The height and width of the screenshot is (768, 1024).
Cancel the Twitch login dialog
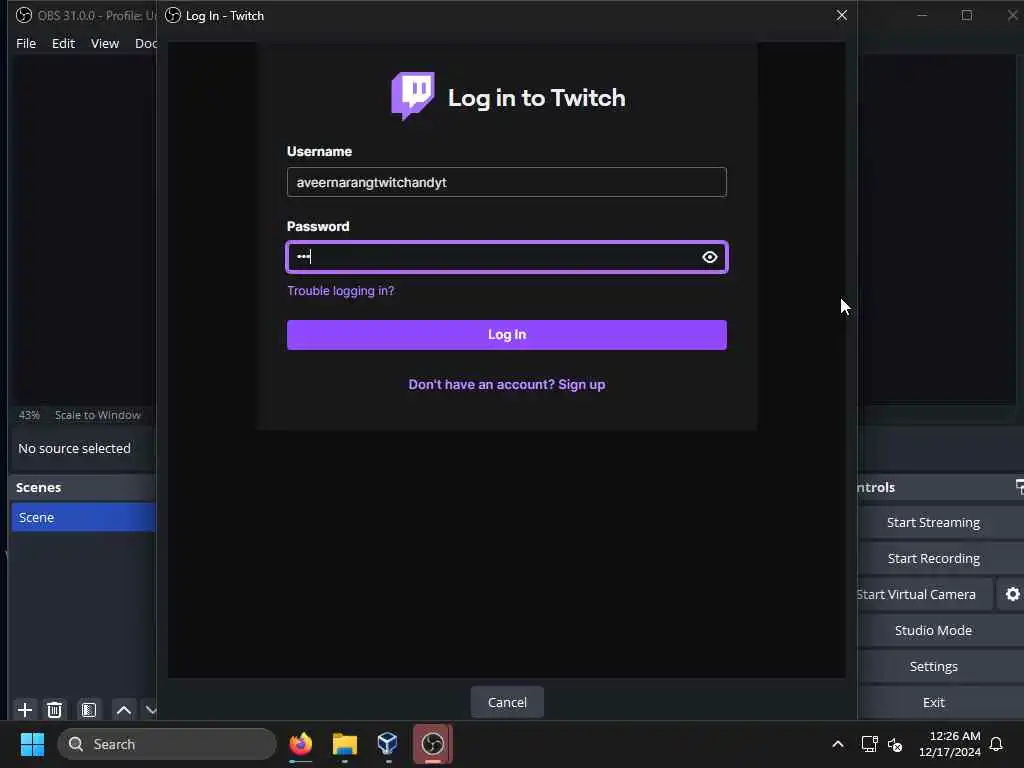pyautogui.click(x=507, y=702)
